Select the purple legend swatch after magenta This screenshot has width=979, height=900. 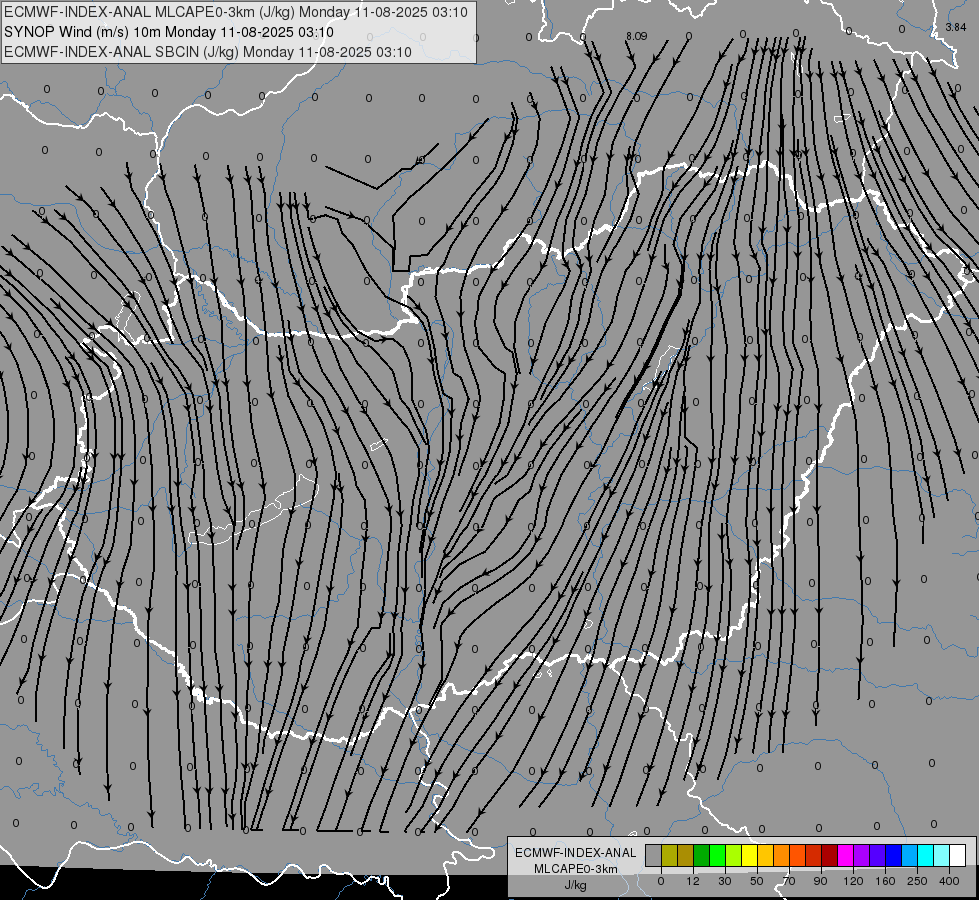[862, 855]
